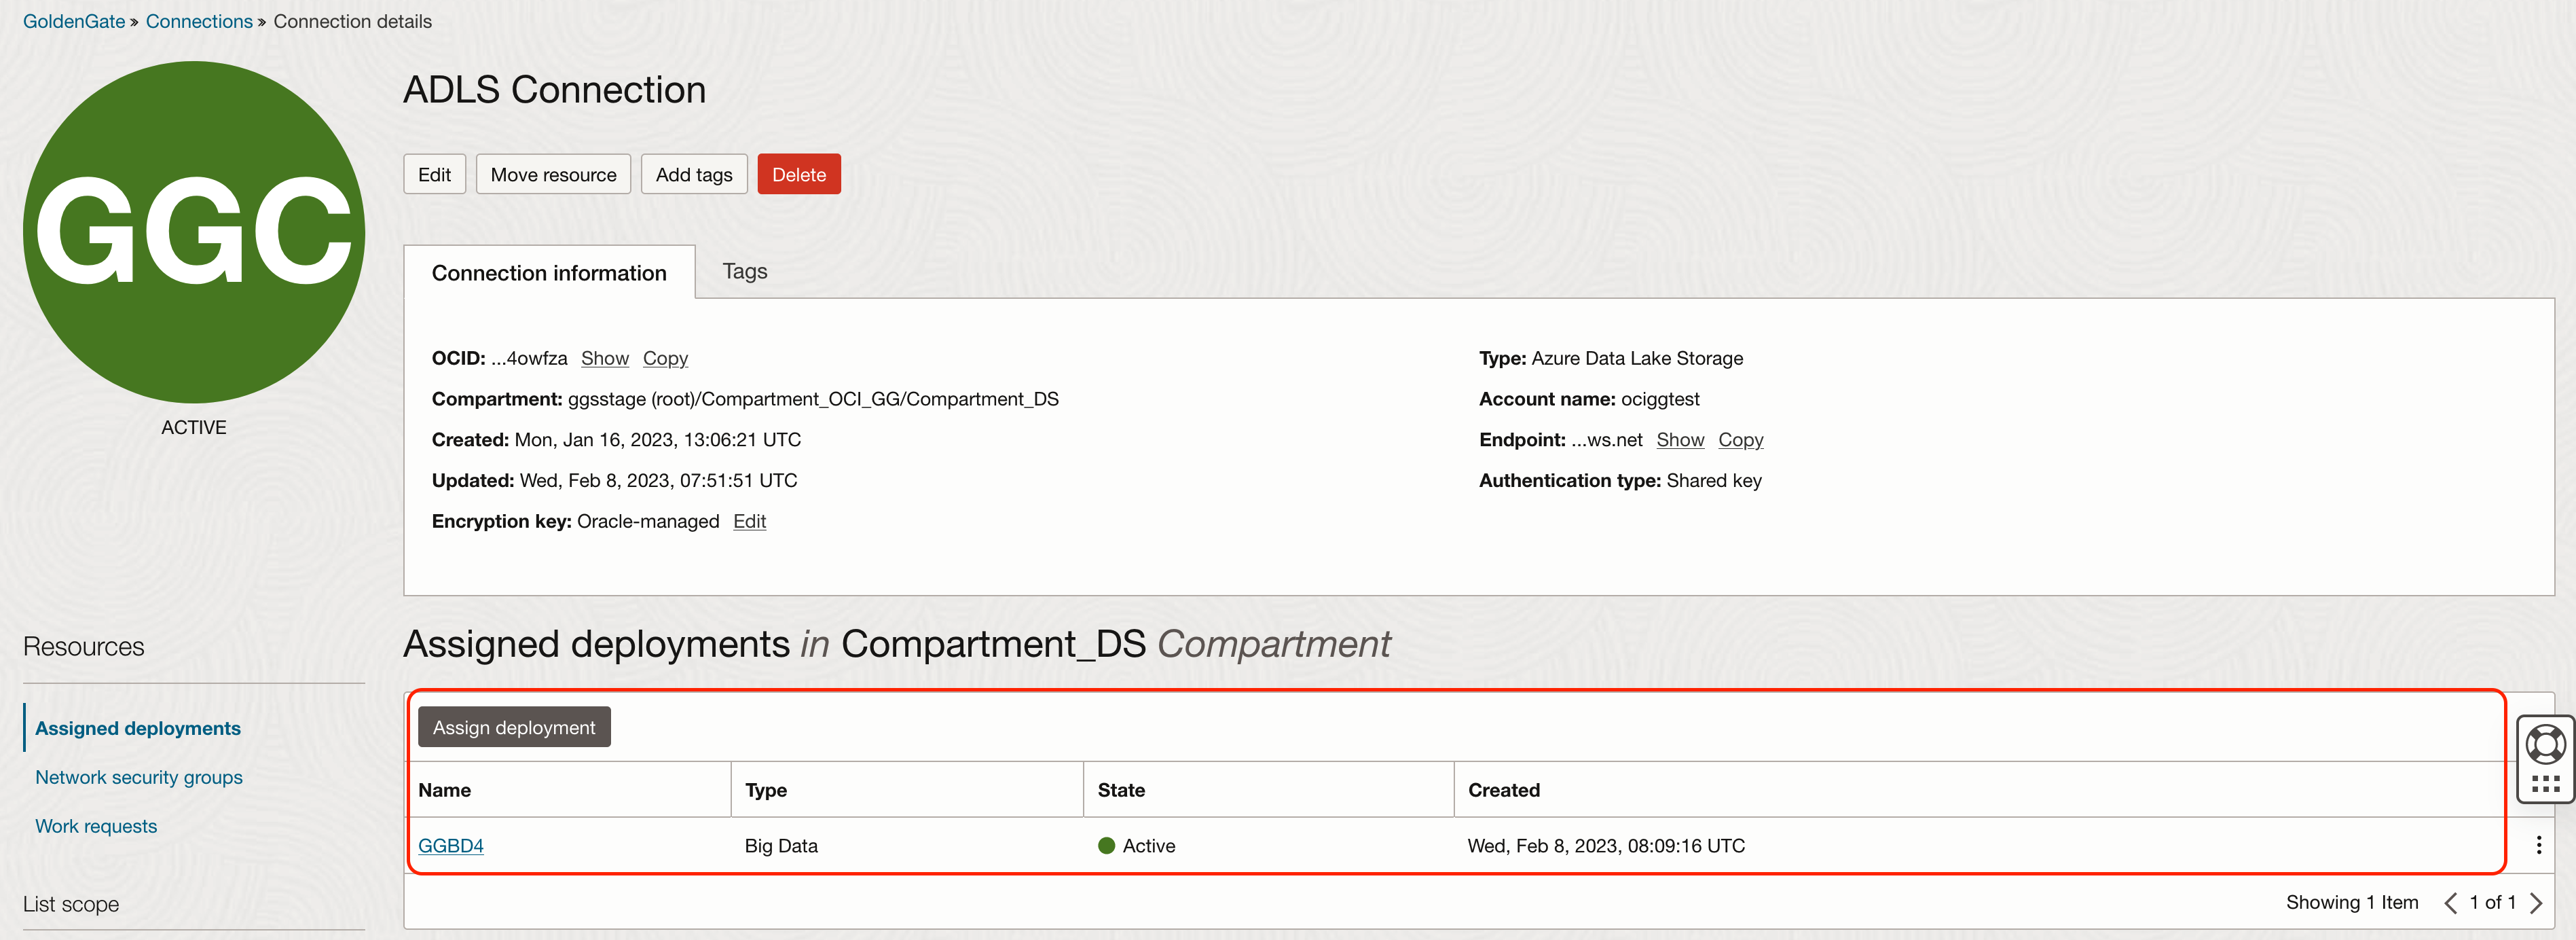Show the full OCID value
Image resolution: width=2576 pixels, height=940 pixels.
click(x=604, y=358)
